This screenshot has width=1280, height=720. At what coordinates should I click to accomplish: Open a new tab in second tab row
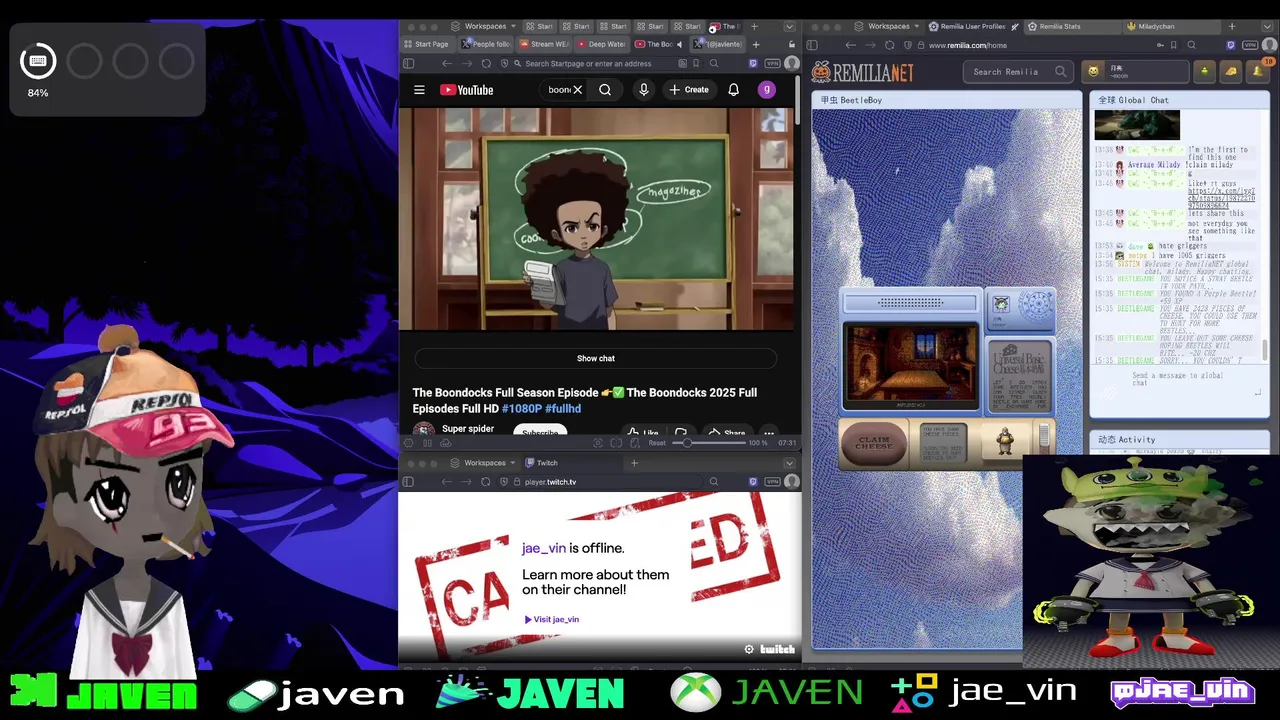click(x=755, y=44)
